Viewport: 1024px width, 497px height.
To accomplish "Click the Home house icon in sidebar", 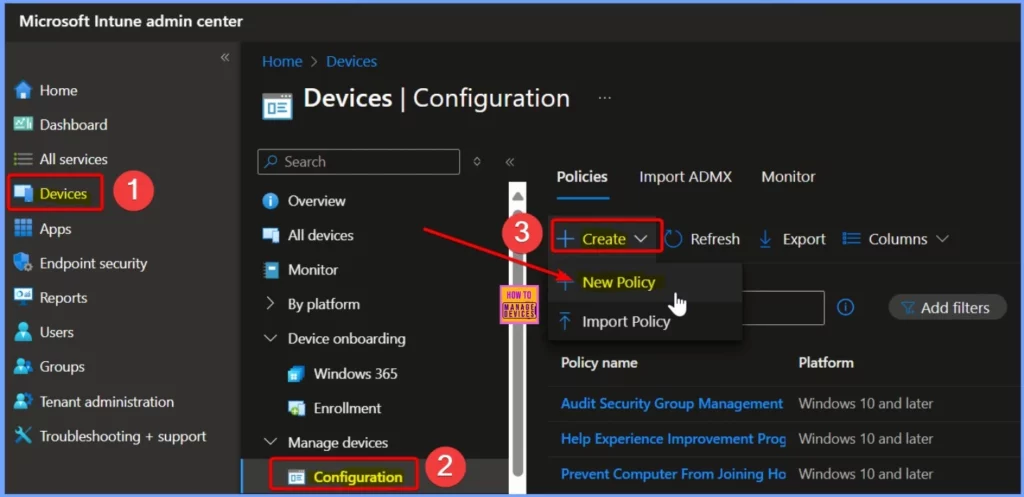I will 23,90.
